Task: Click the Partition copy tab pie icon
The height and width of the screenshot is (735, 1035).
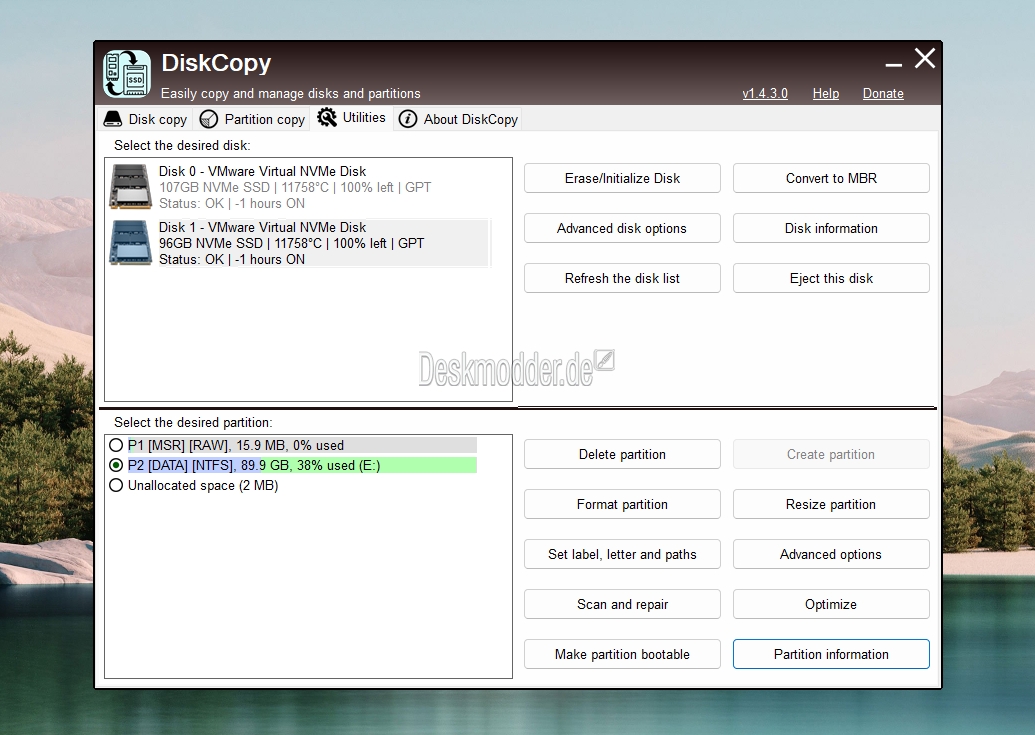Action: (x=209, y=119)
